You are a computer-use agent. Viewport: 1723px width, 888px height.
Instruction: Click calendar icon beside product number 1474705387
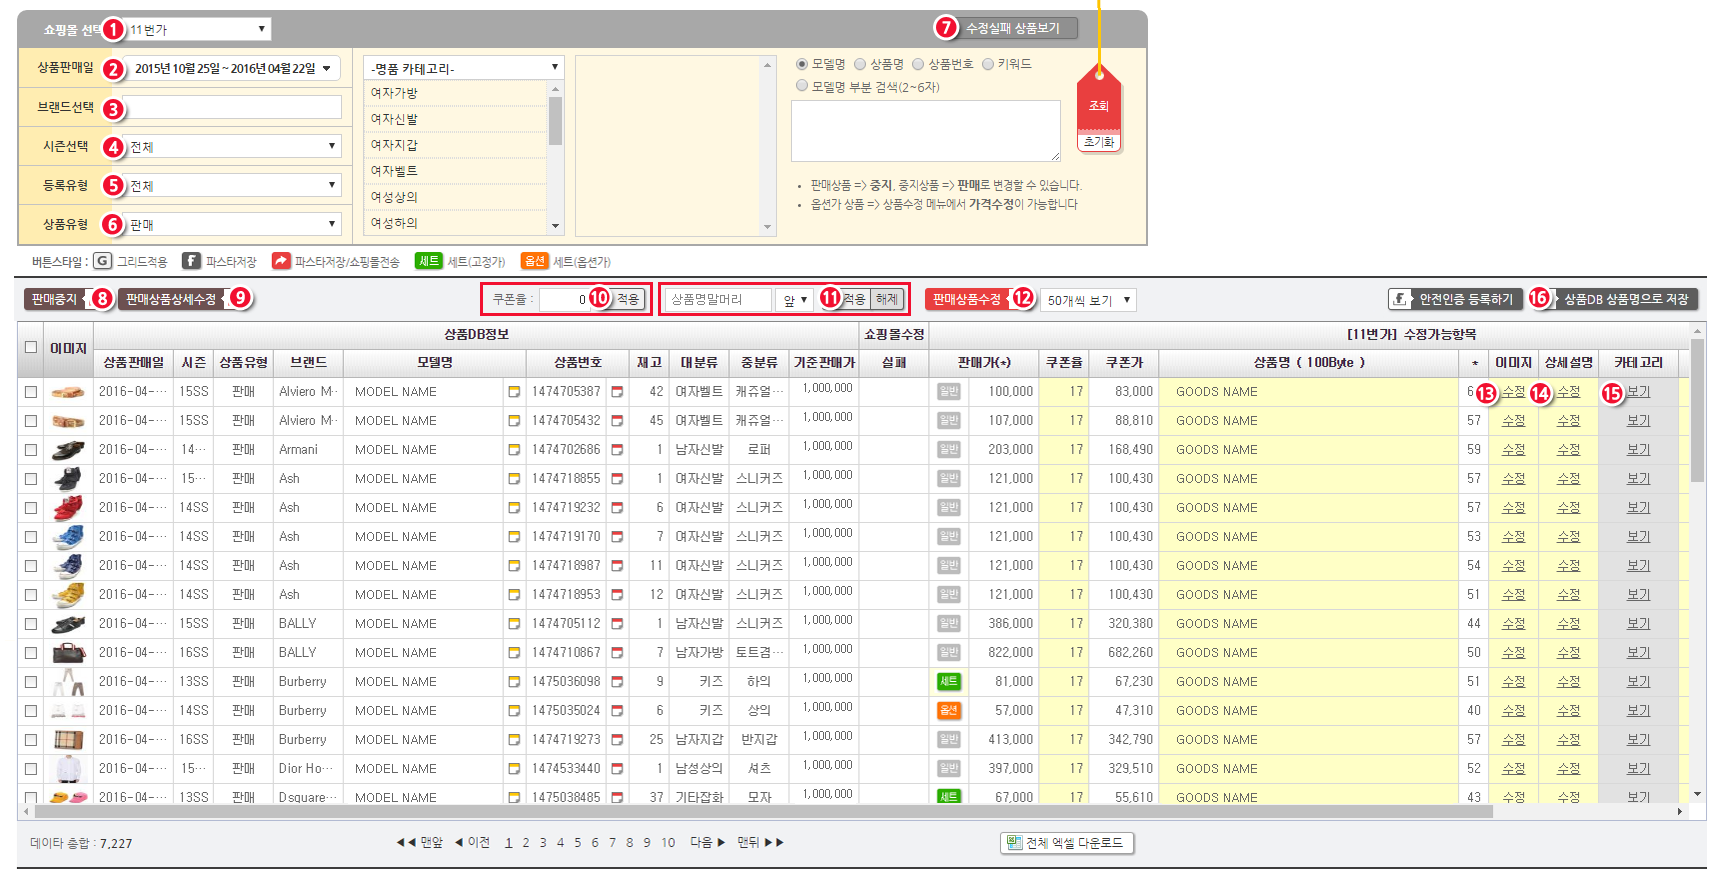(617, 392)
